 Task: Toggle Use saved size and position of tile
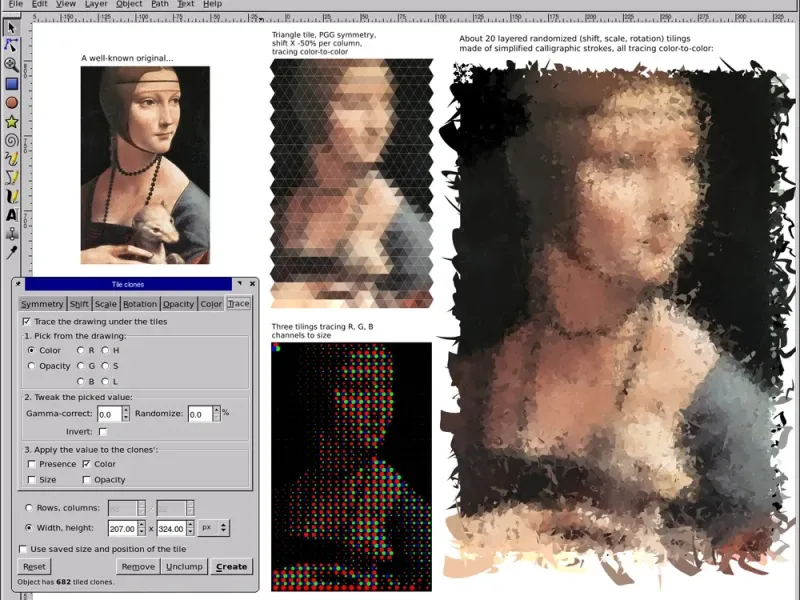pos(23,549)
